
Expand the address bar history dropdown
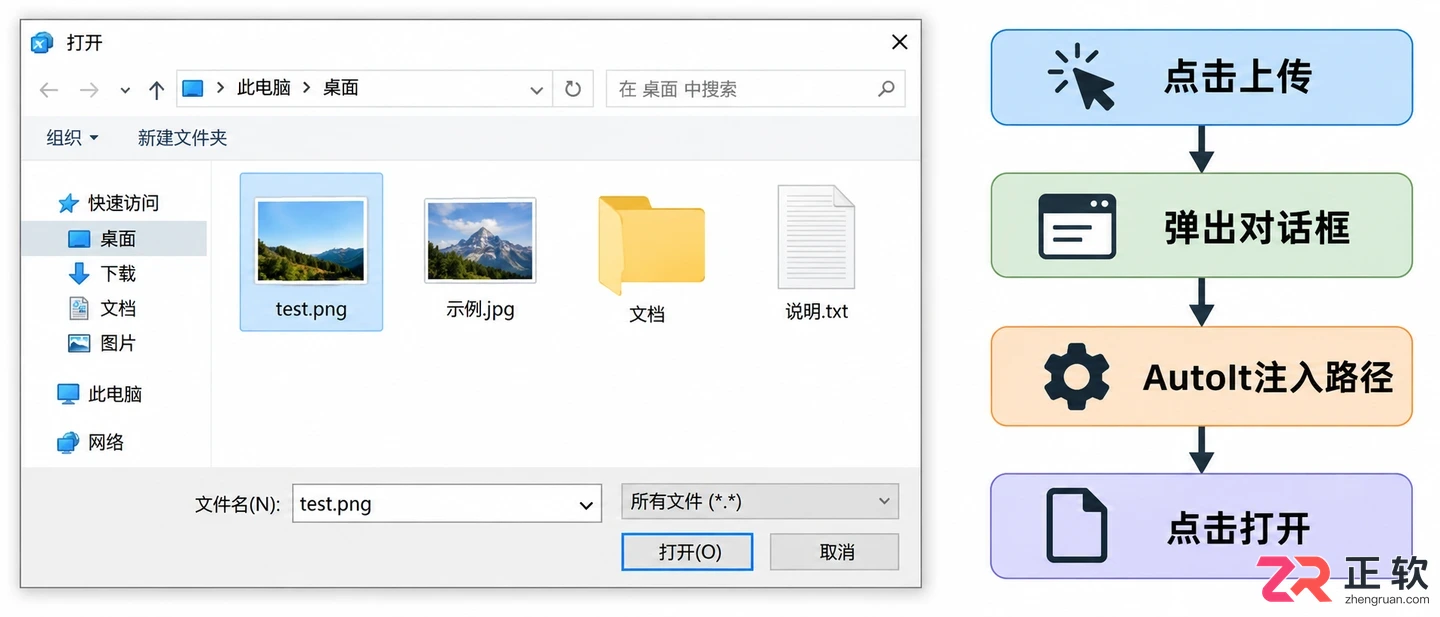536,90
